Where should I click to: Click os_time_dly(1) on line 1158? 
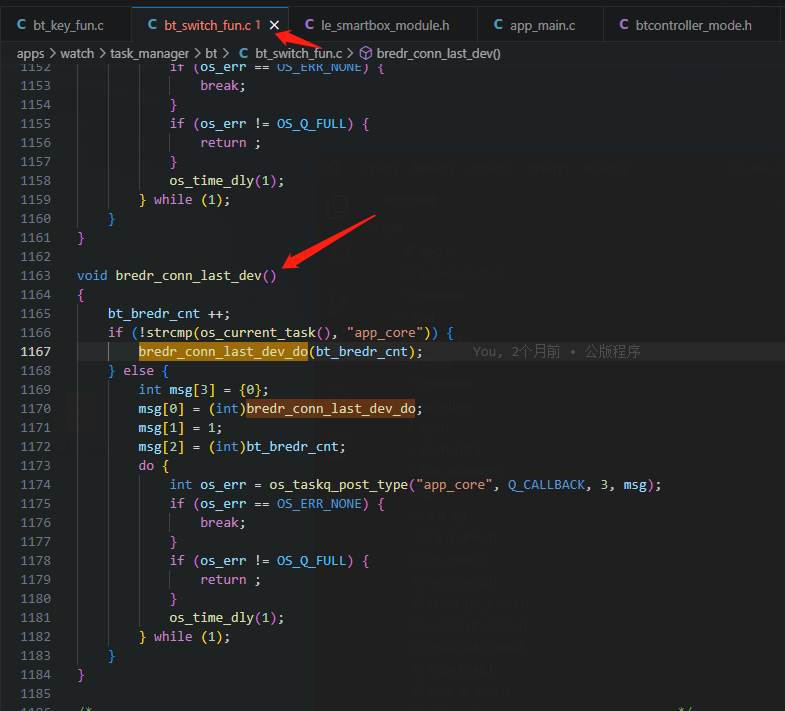(223, 181)
